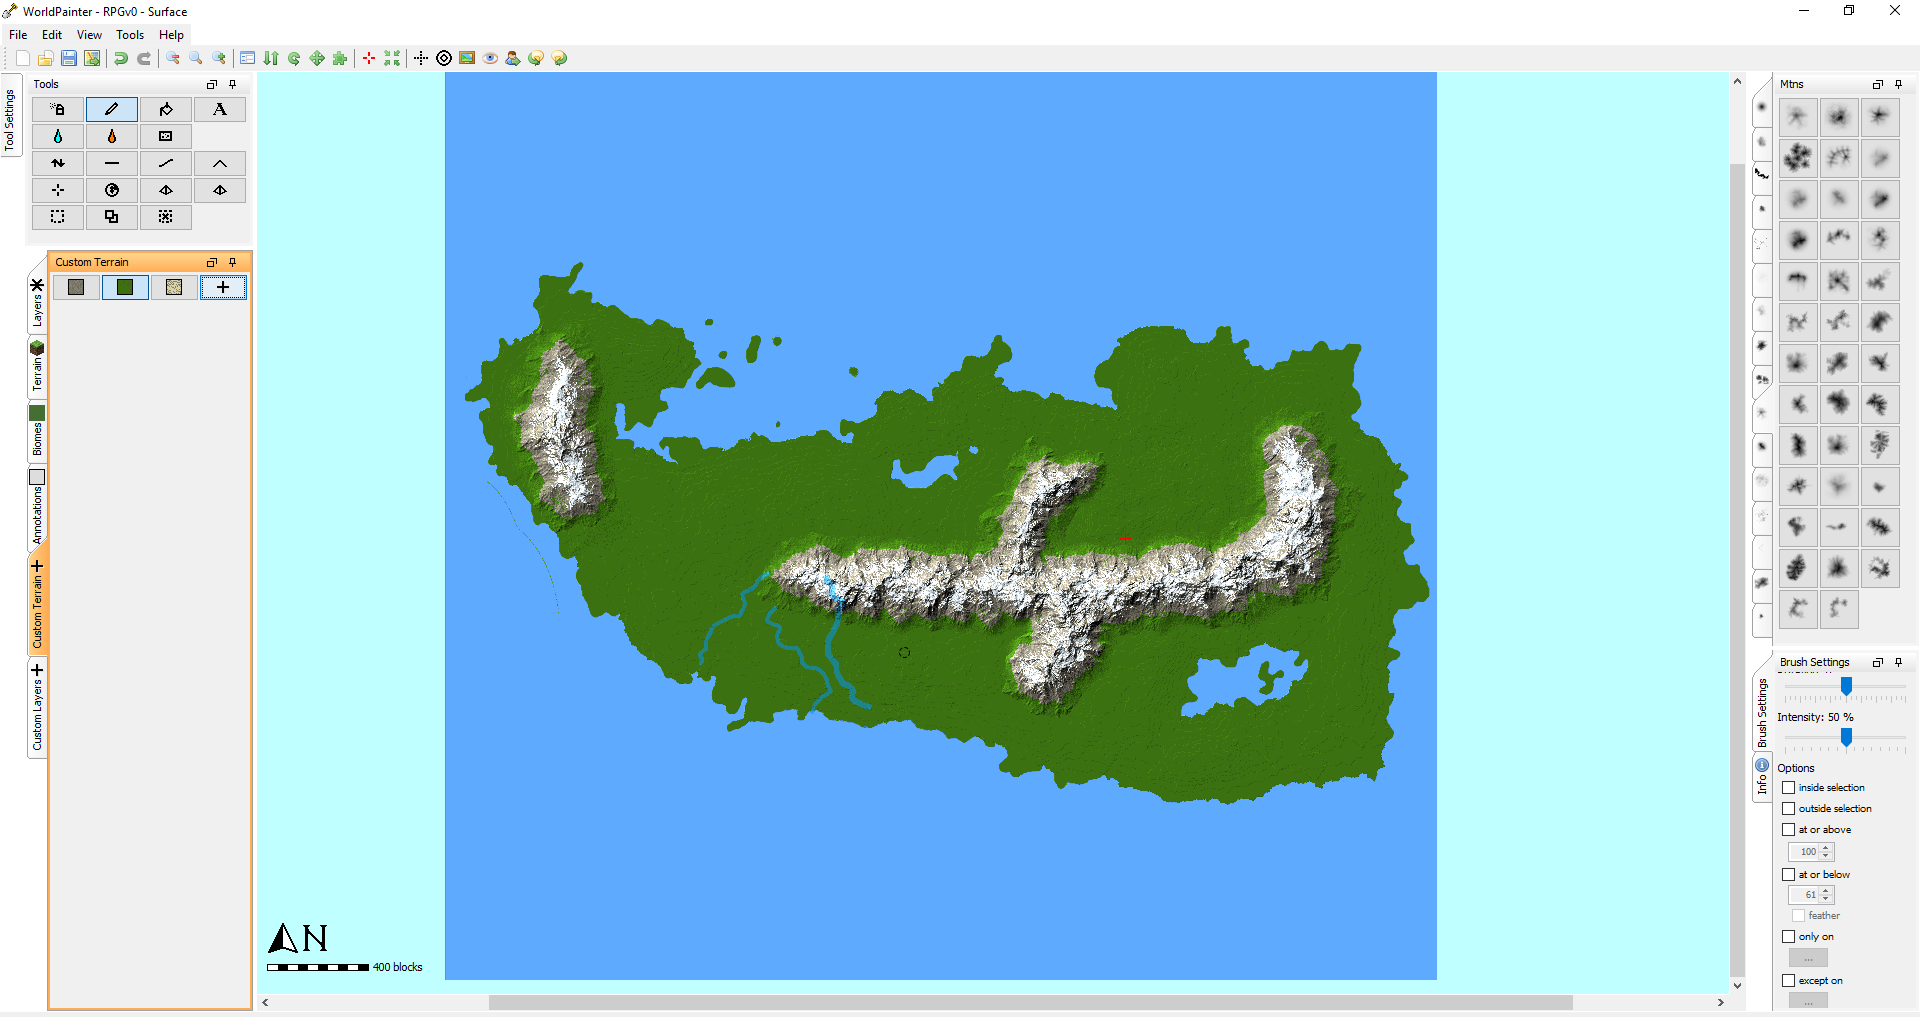Screen dimensions: 1920x1017
Task: Undock the Tools panel
Action: pyautogui.click(x=212, y=85)
